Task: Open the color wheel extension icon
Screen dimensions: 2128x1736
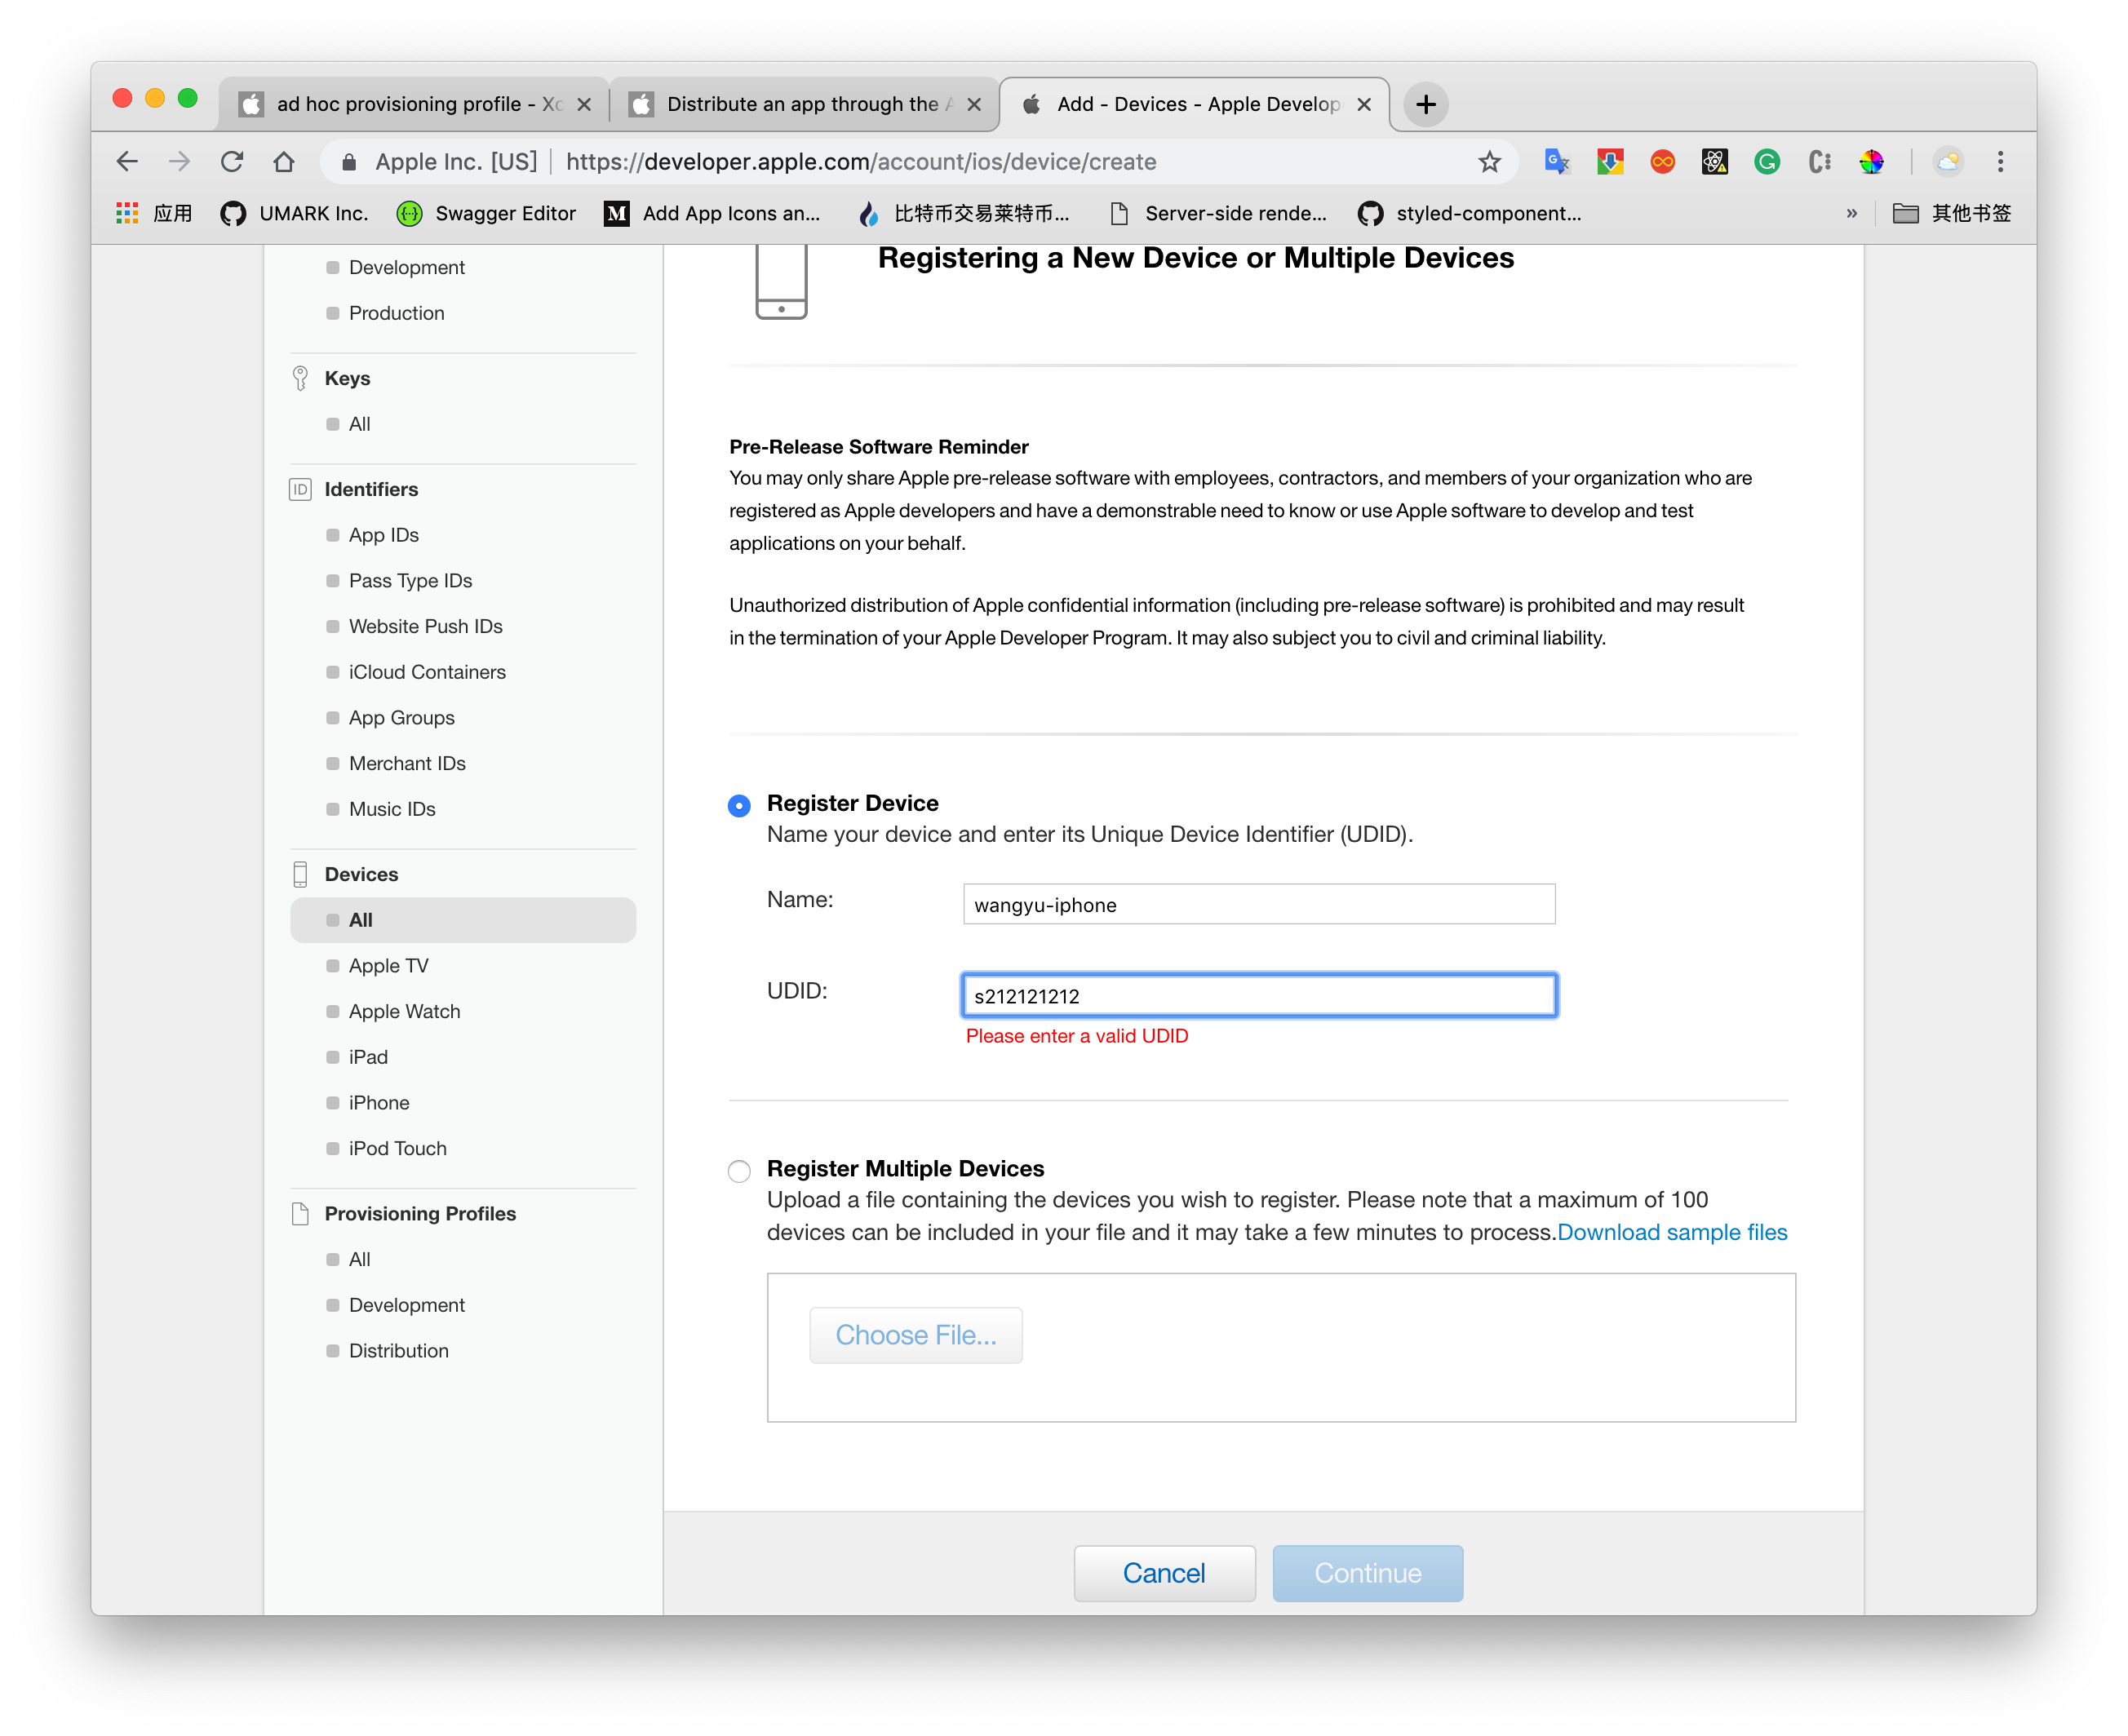Action: point(1871,161)
